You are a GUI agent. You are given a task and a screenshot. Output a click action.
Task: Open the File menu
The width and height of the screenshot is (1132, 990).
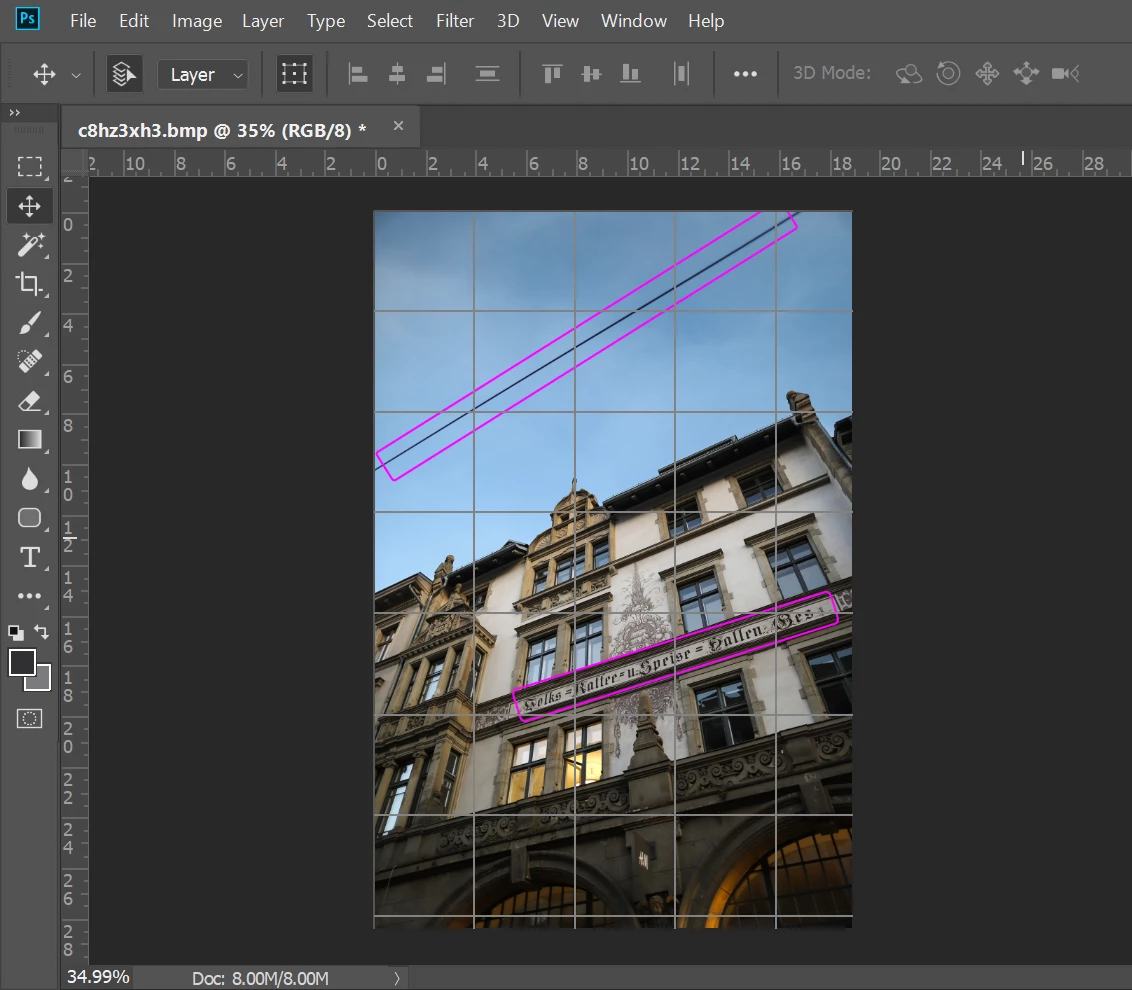coord(83,21)
